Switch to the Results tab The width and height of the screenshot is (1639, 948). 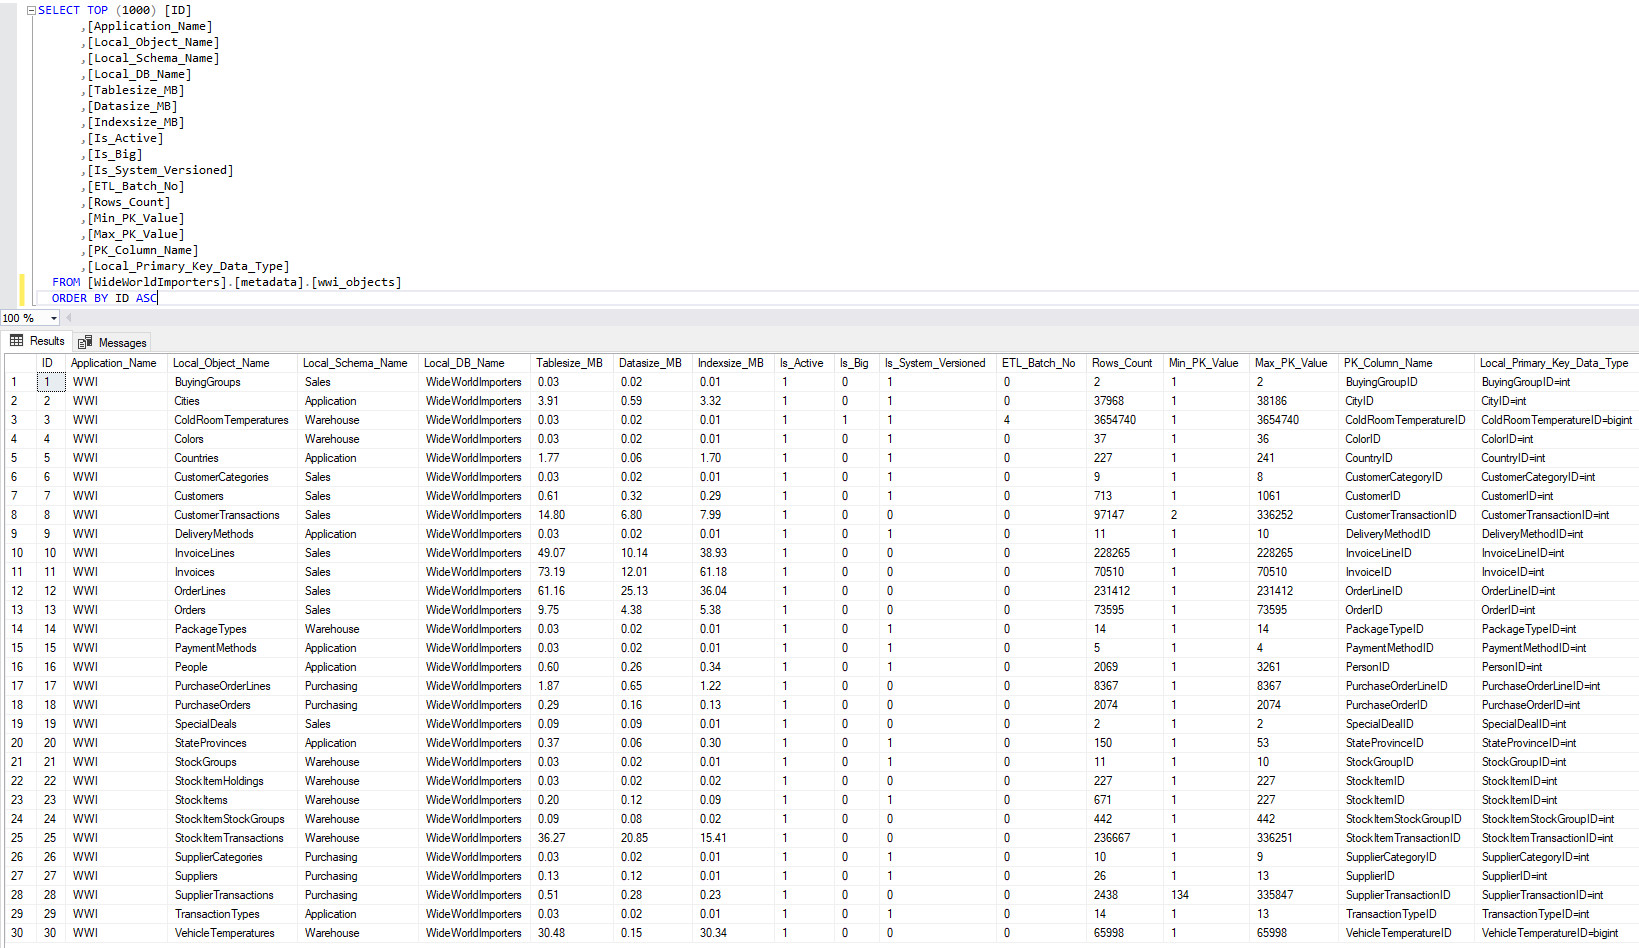(x=47, y=341)
